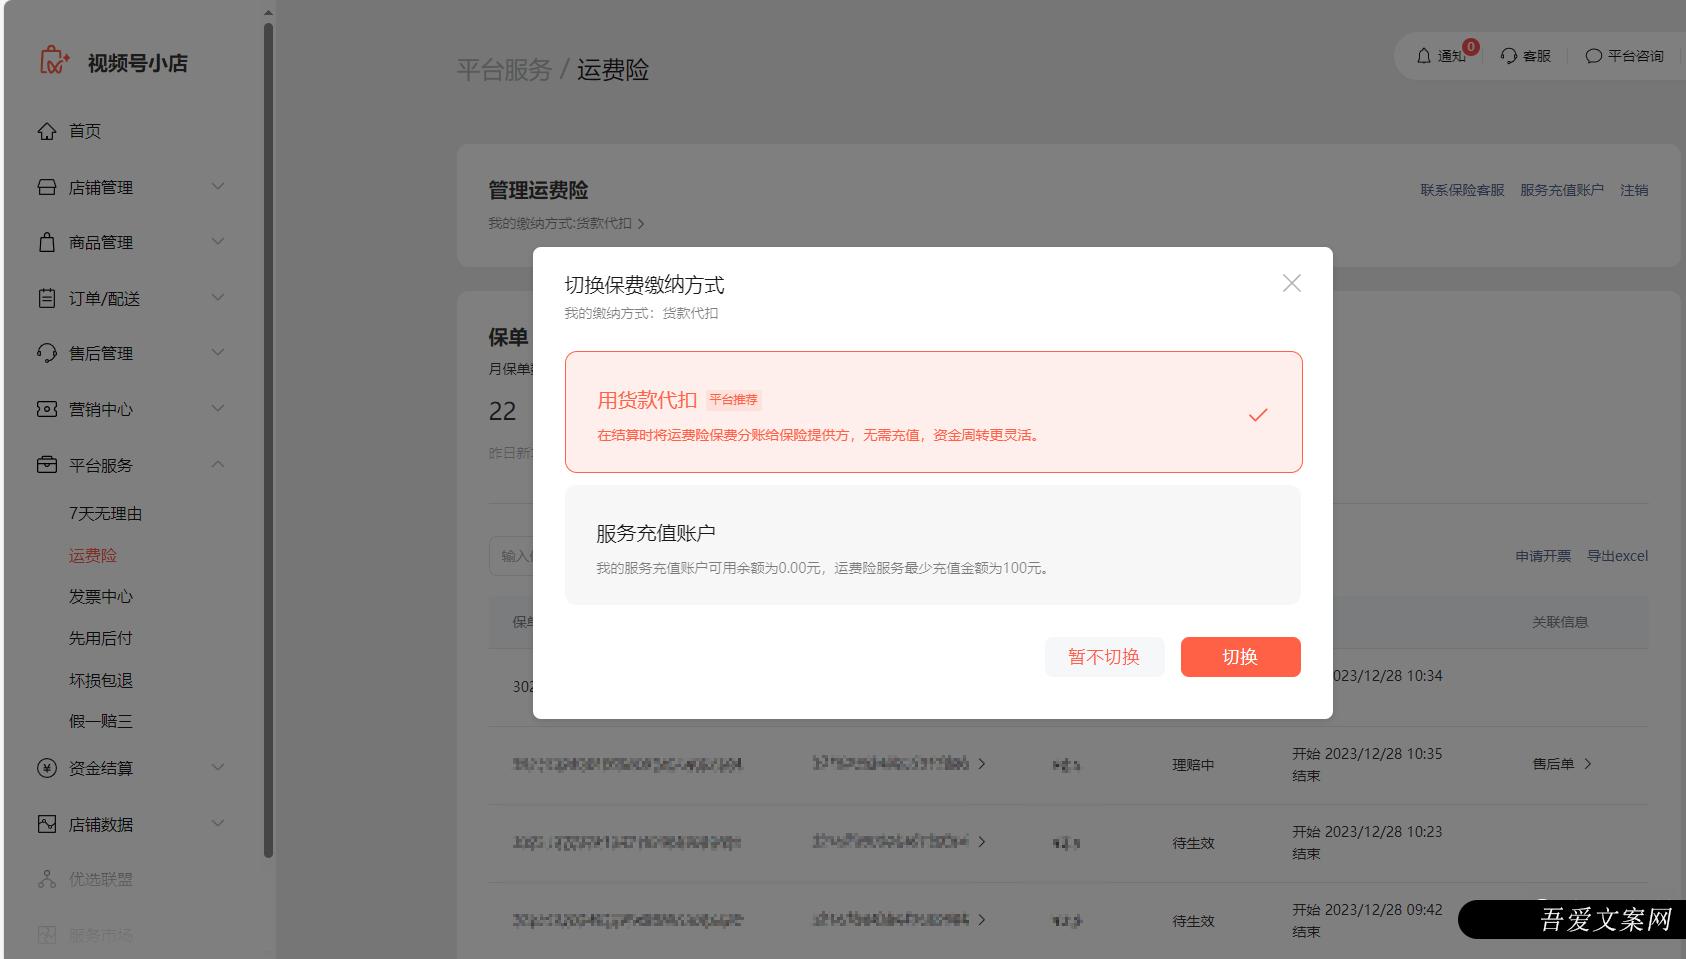Click the 平台服务 briefcase icon

[x=47, y=465]
